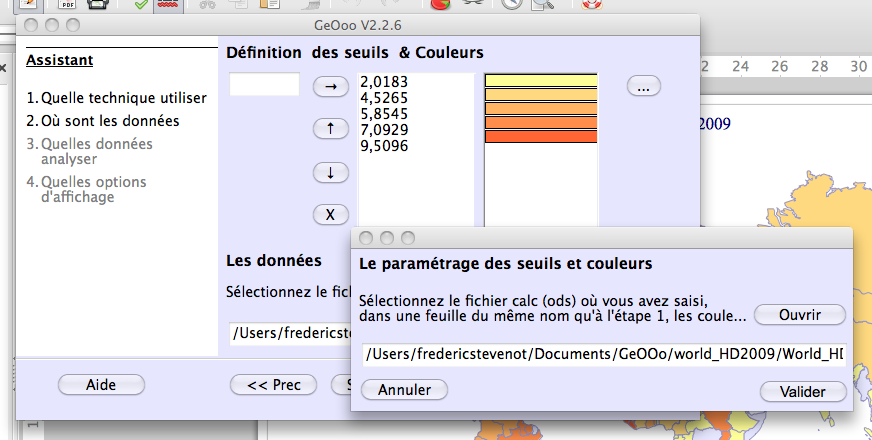Click the file path field in paramétrage dialog
Screen dimensions: 872x440
point(605,354)
